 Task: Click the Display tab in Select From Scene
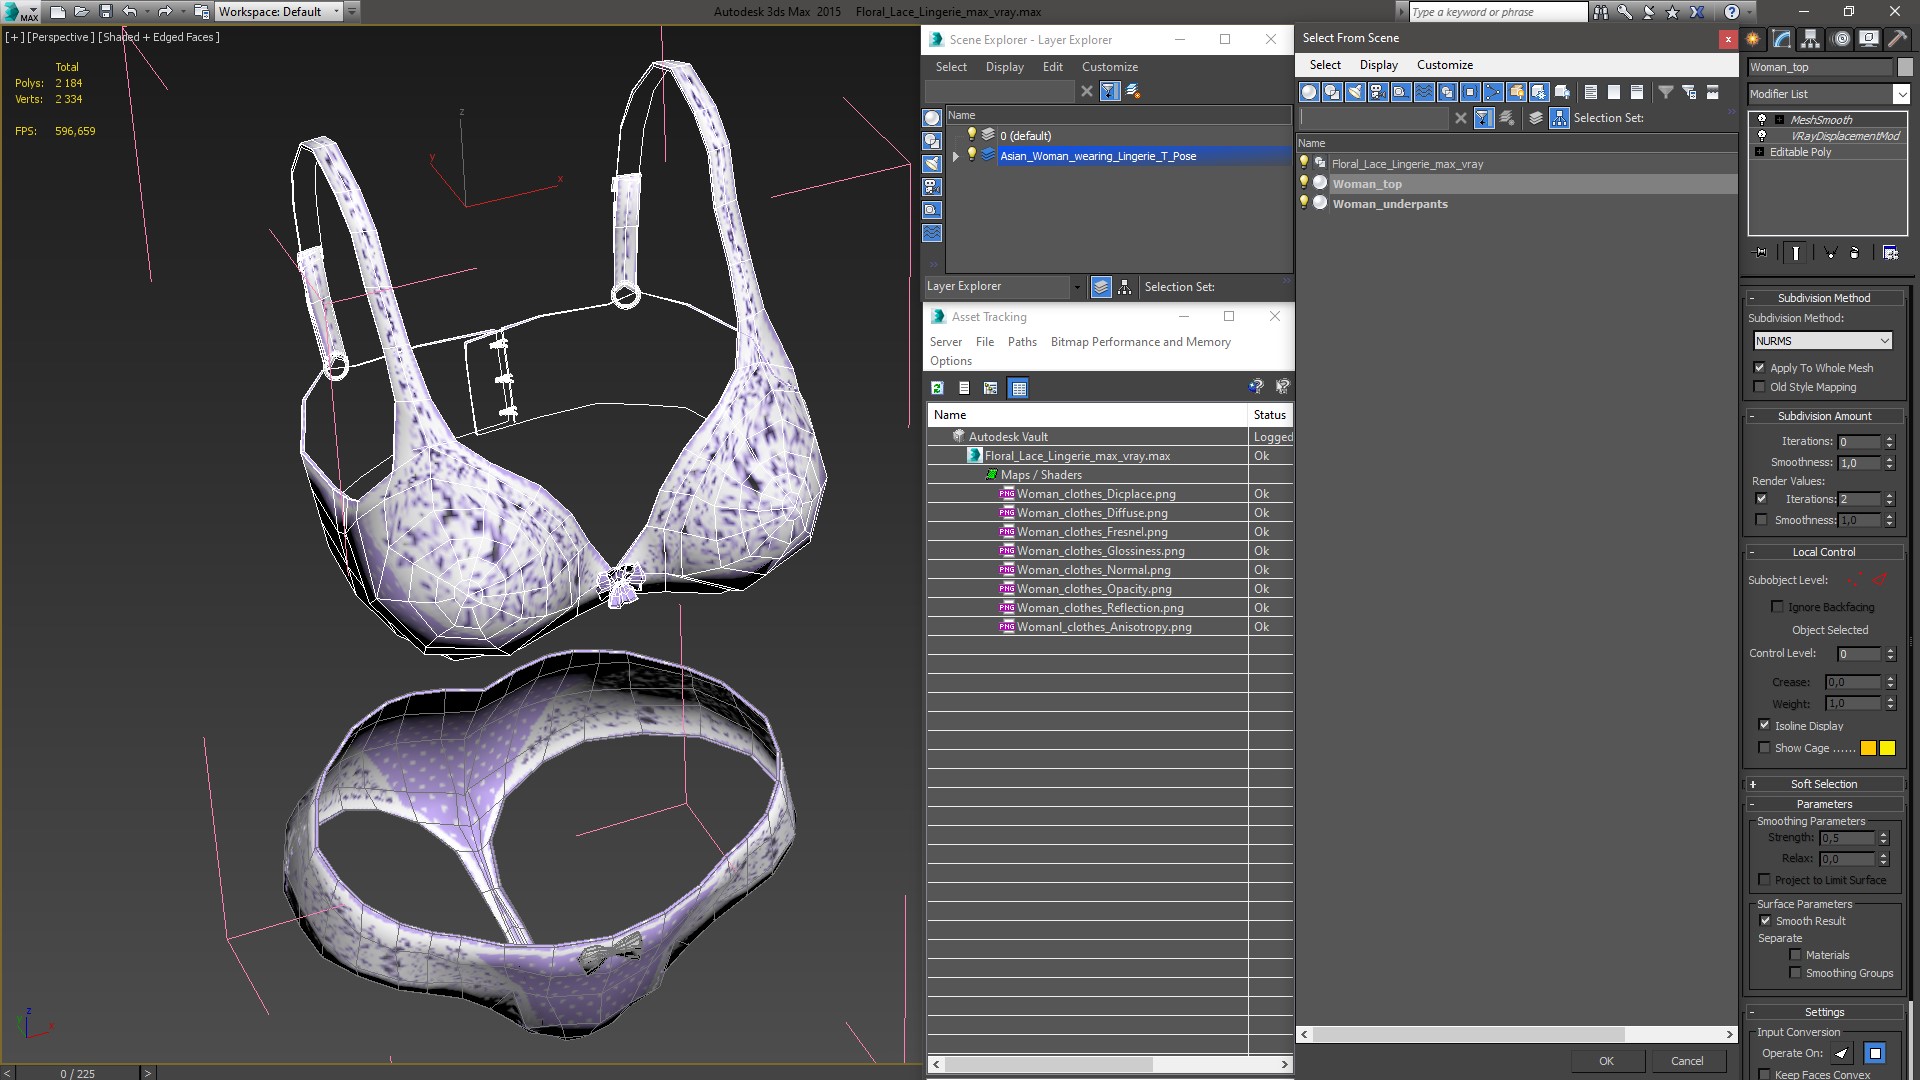coord(1375,65)
